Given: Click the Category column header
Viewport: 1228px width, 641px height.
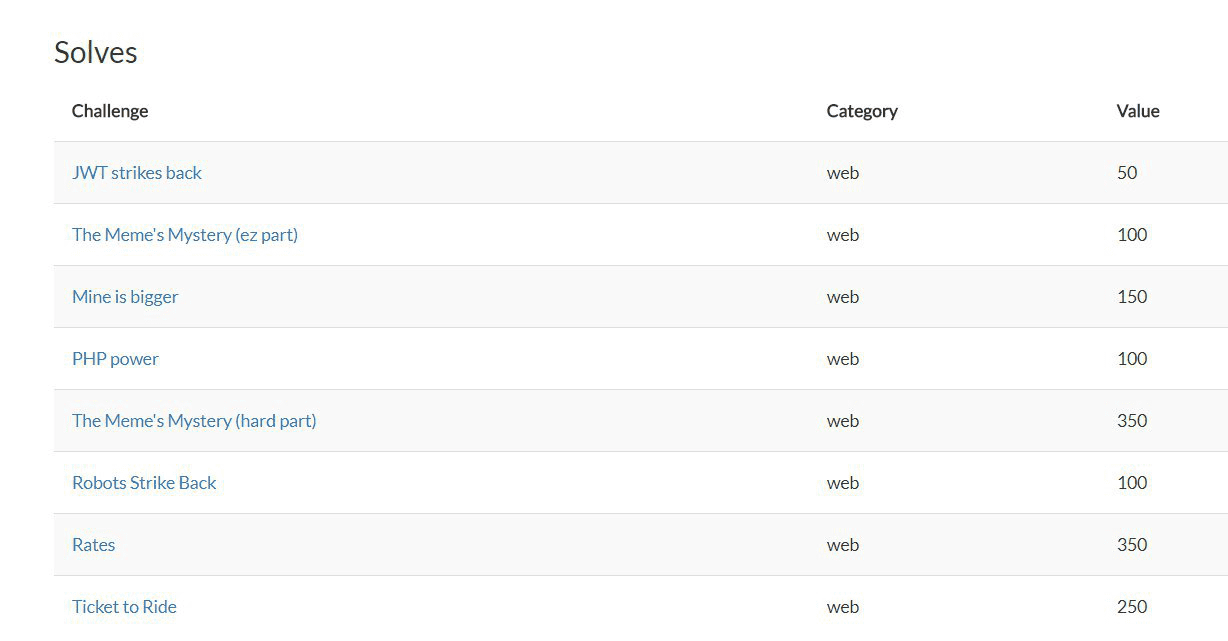Looking at the screenshot, I should [x=862, y=111].
